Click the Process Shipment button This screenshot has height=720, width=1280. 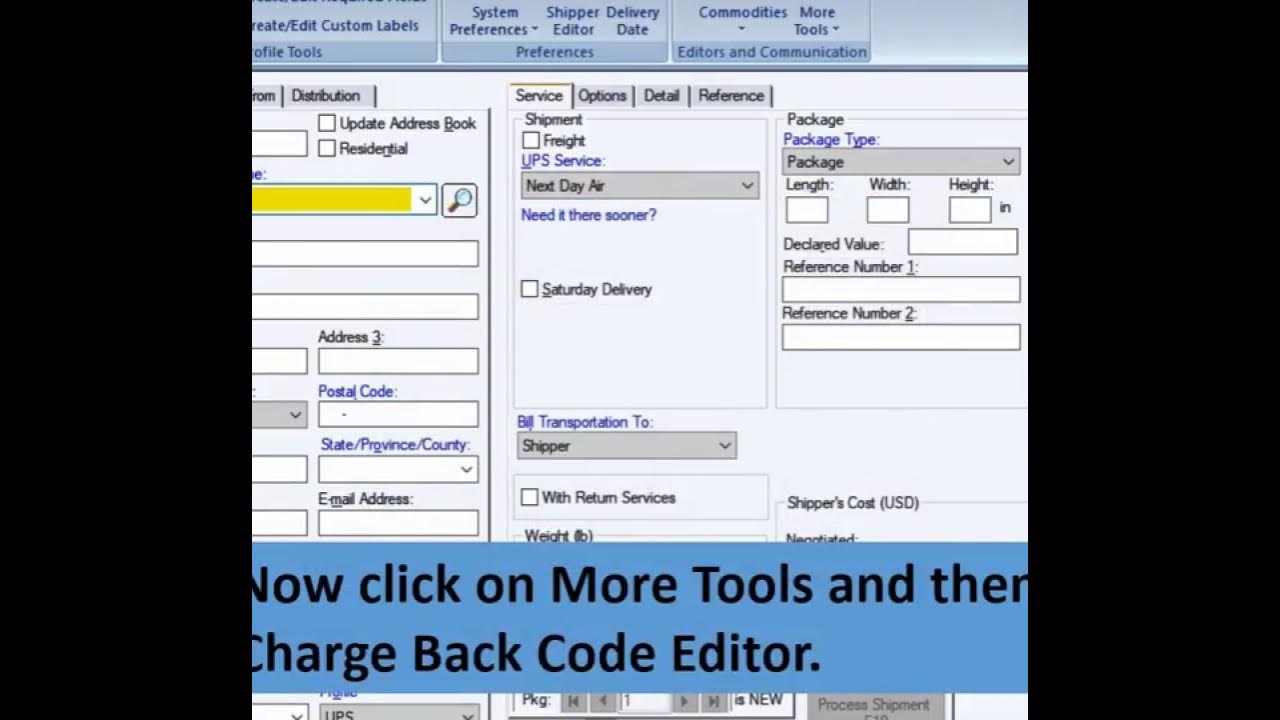[874, 706]
